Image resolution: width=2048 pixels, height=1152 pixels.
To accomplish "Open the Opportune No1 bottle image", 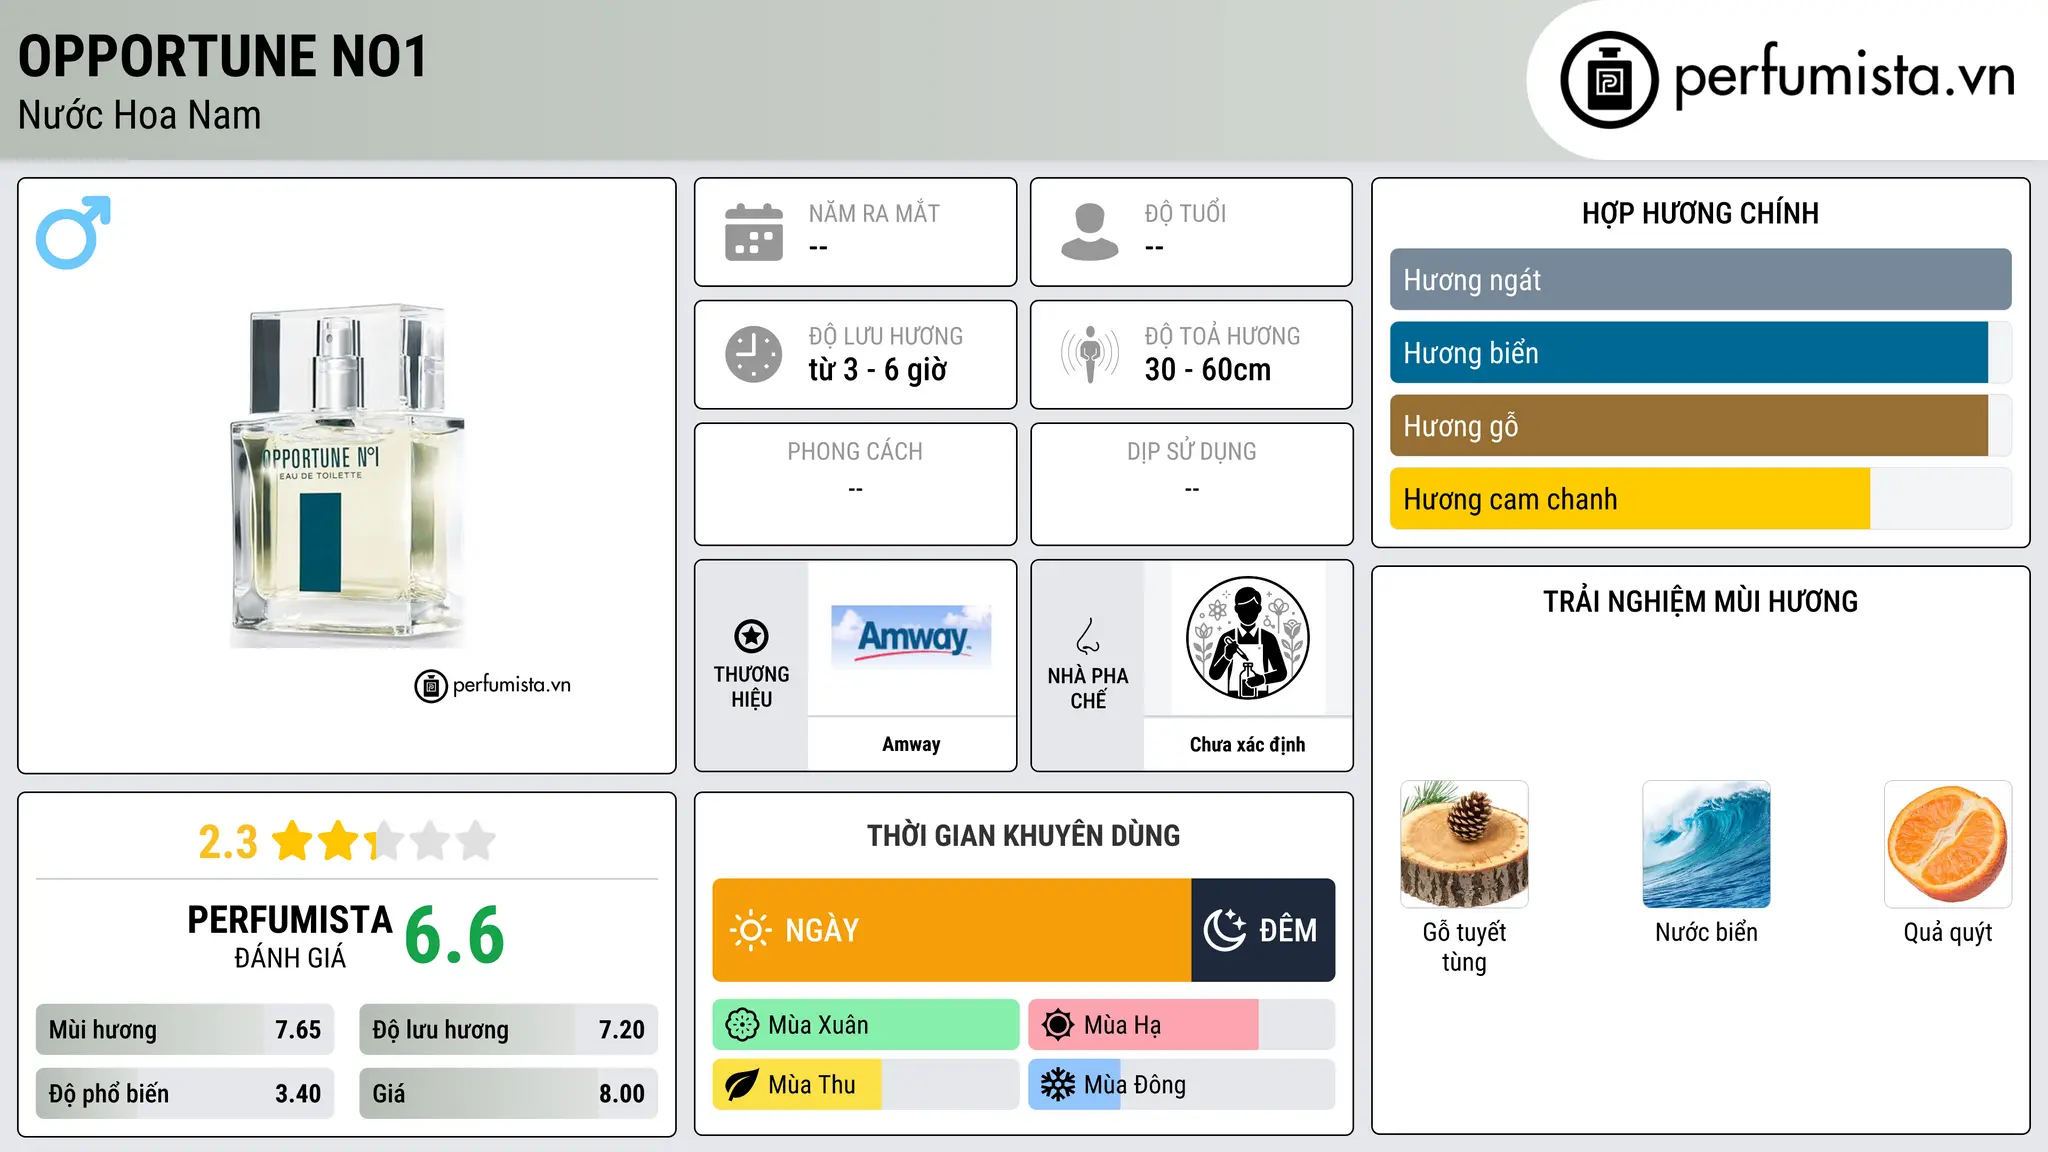I will point(348,475).
